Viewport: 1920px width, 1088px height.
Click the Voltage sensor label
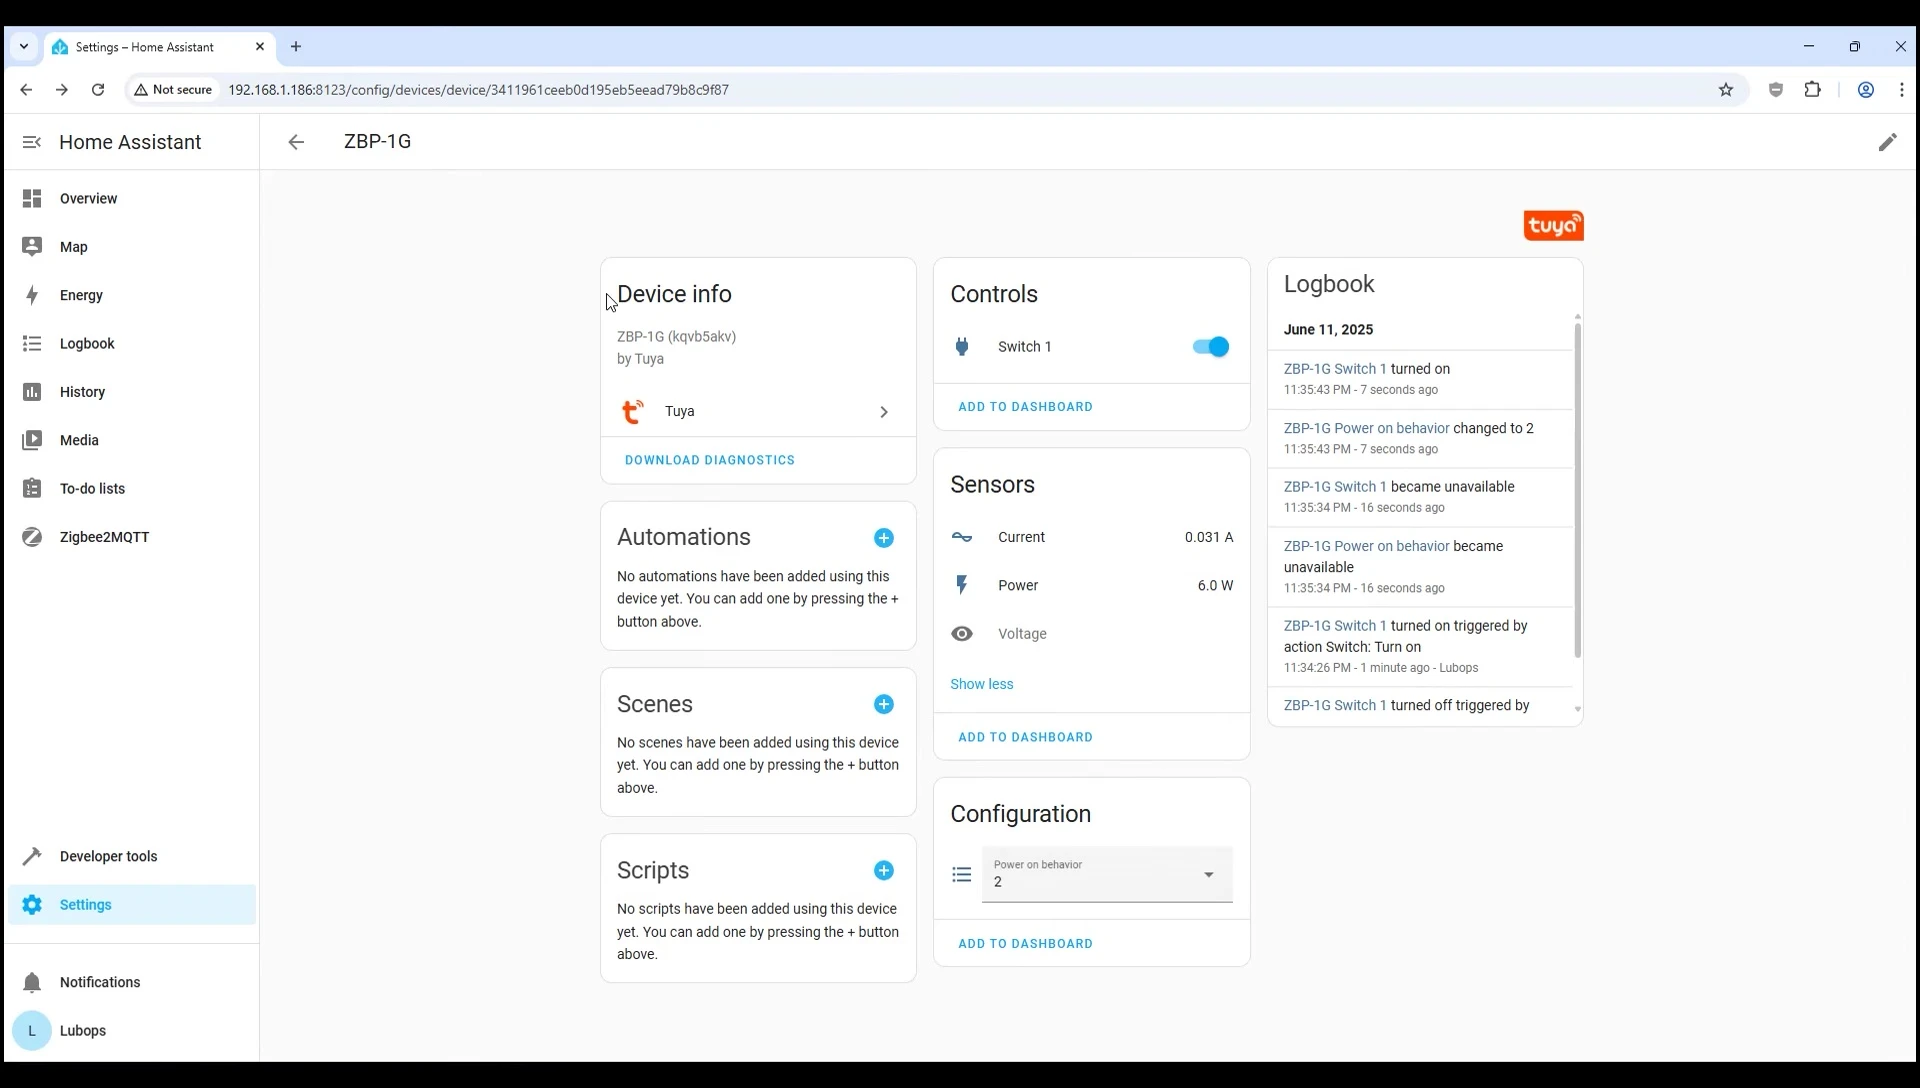click(1022, 634)
